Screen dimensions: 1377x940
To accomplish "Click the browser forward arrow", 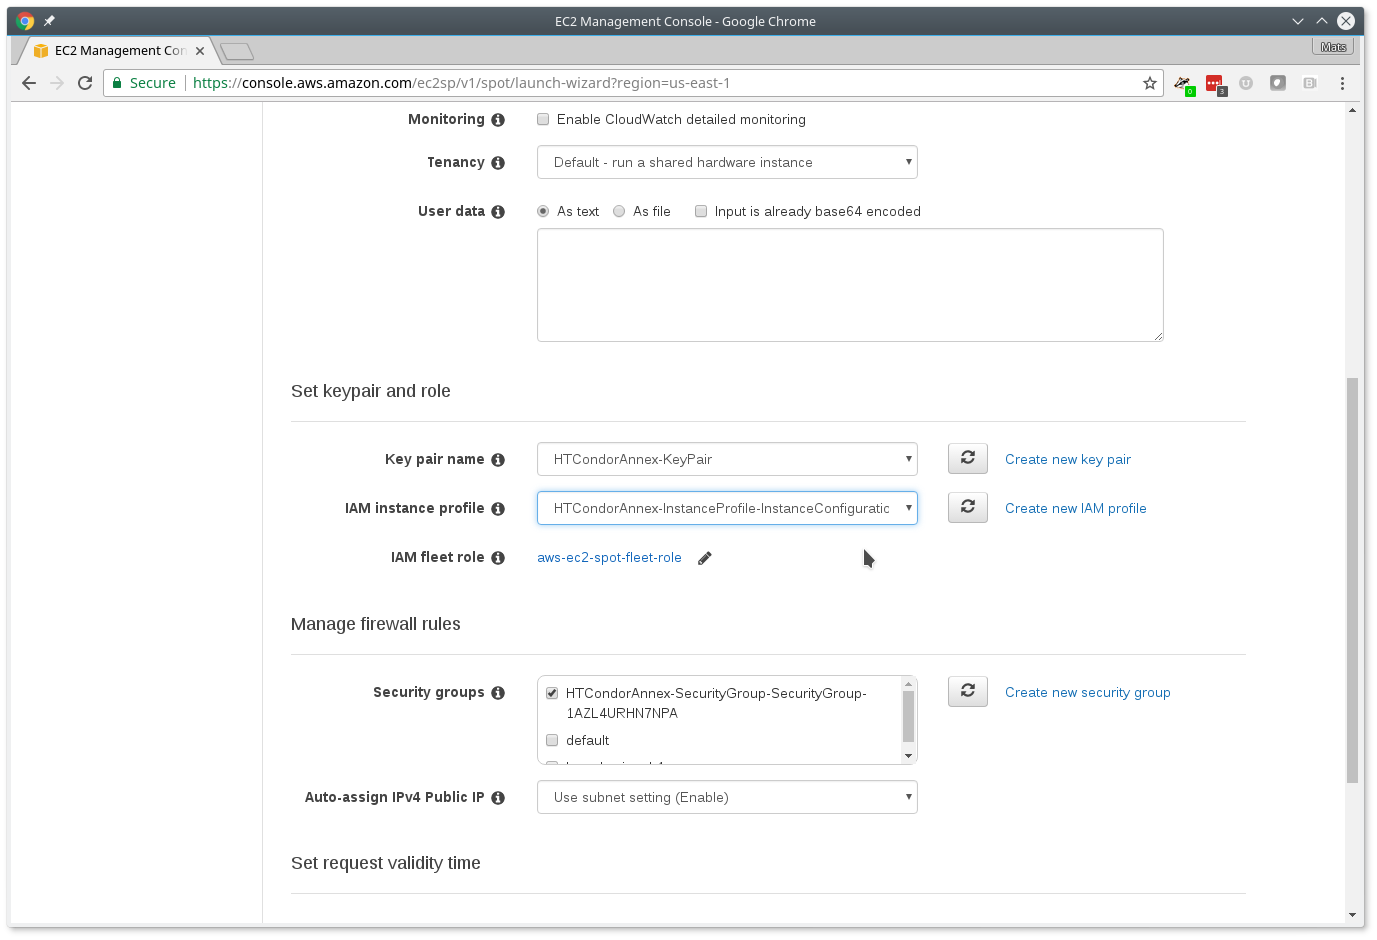I will pos(57,83).
